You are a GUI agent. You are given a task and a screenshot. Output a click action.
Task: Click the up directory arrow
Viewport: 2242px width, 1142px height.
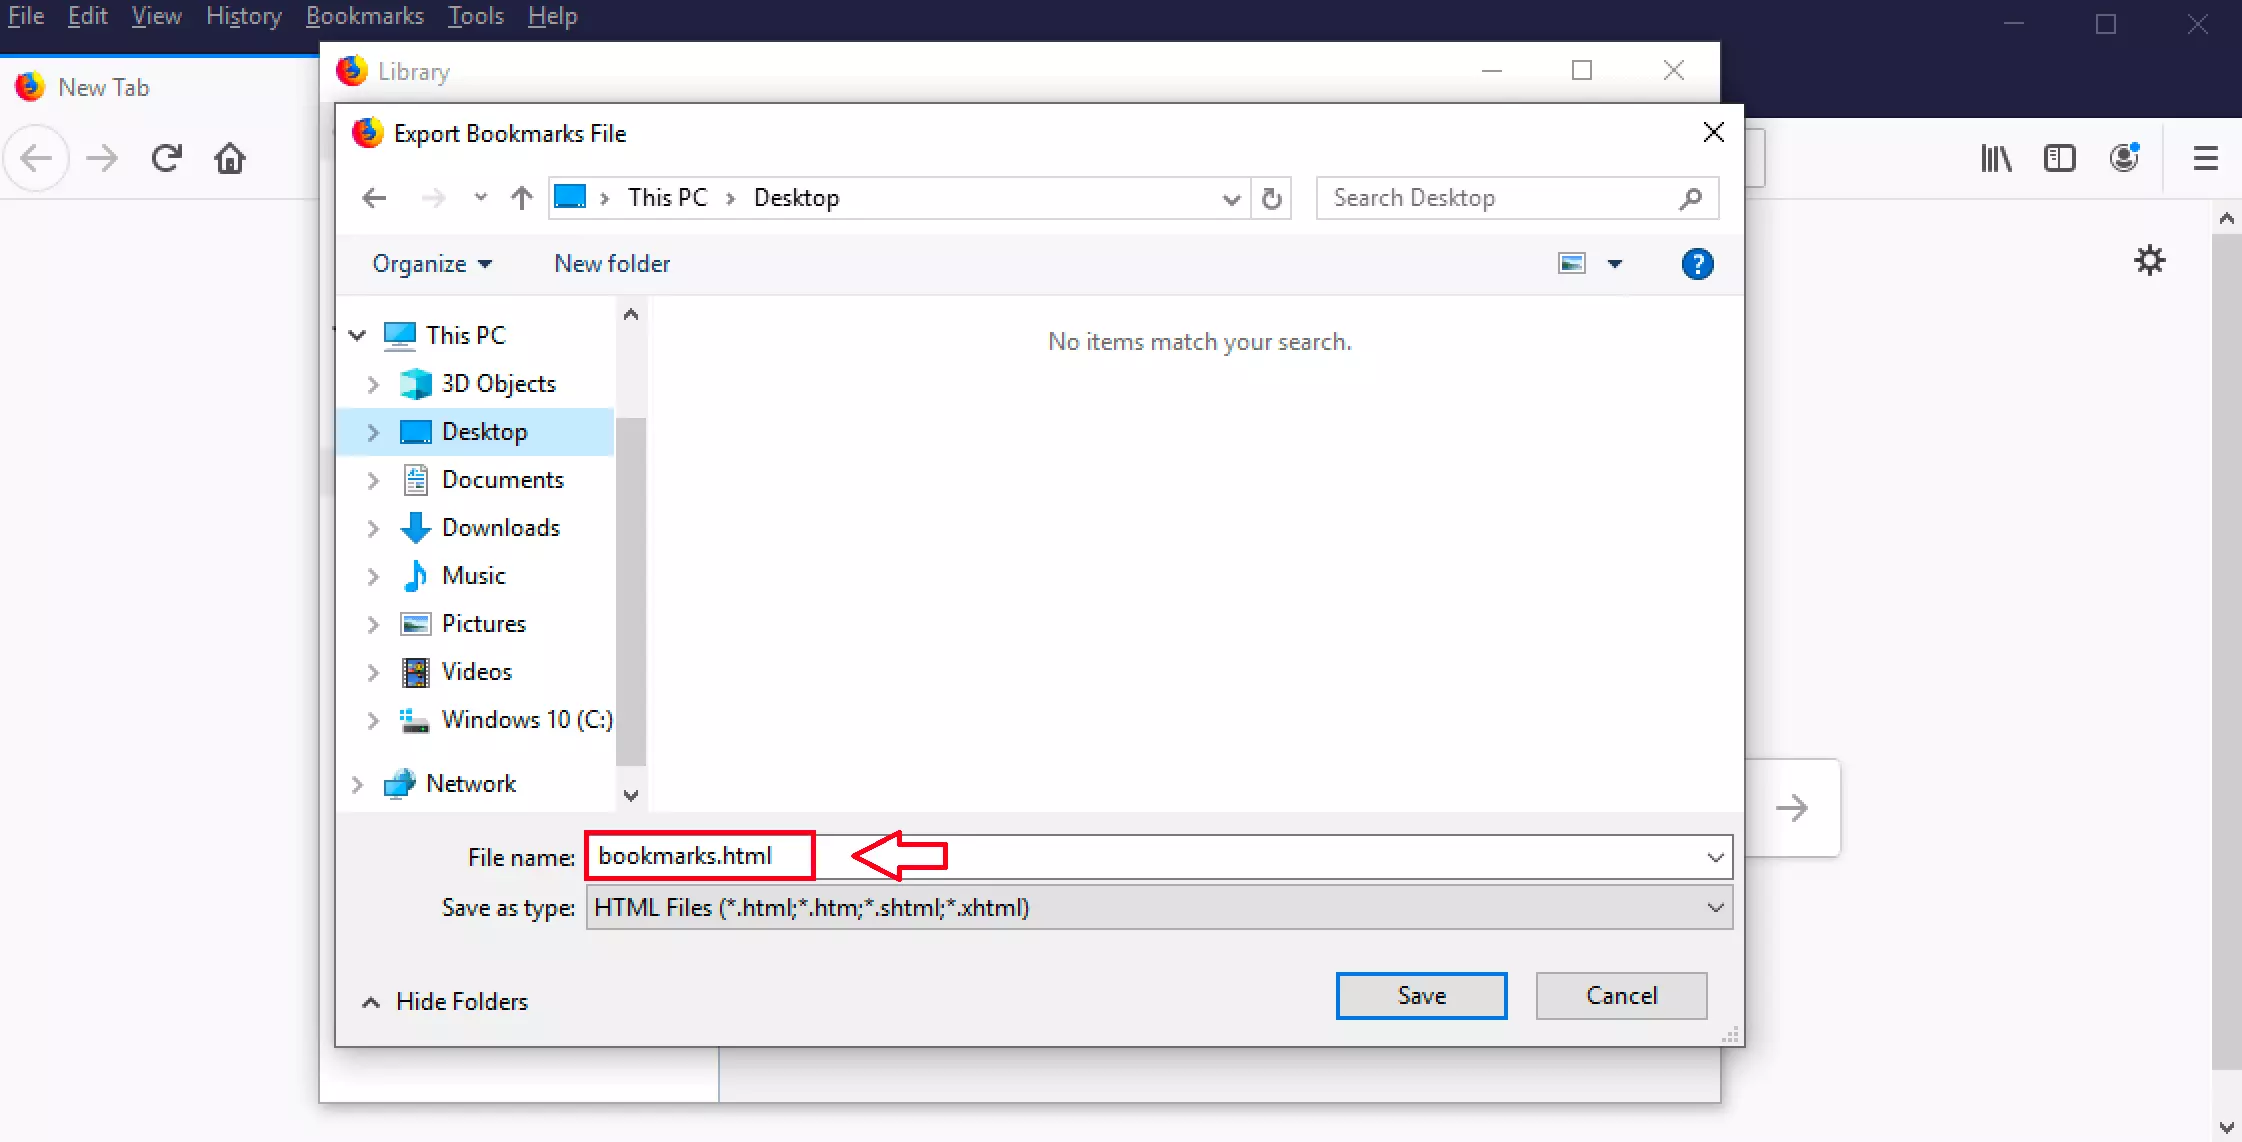point(520,197)
